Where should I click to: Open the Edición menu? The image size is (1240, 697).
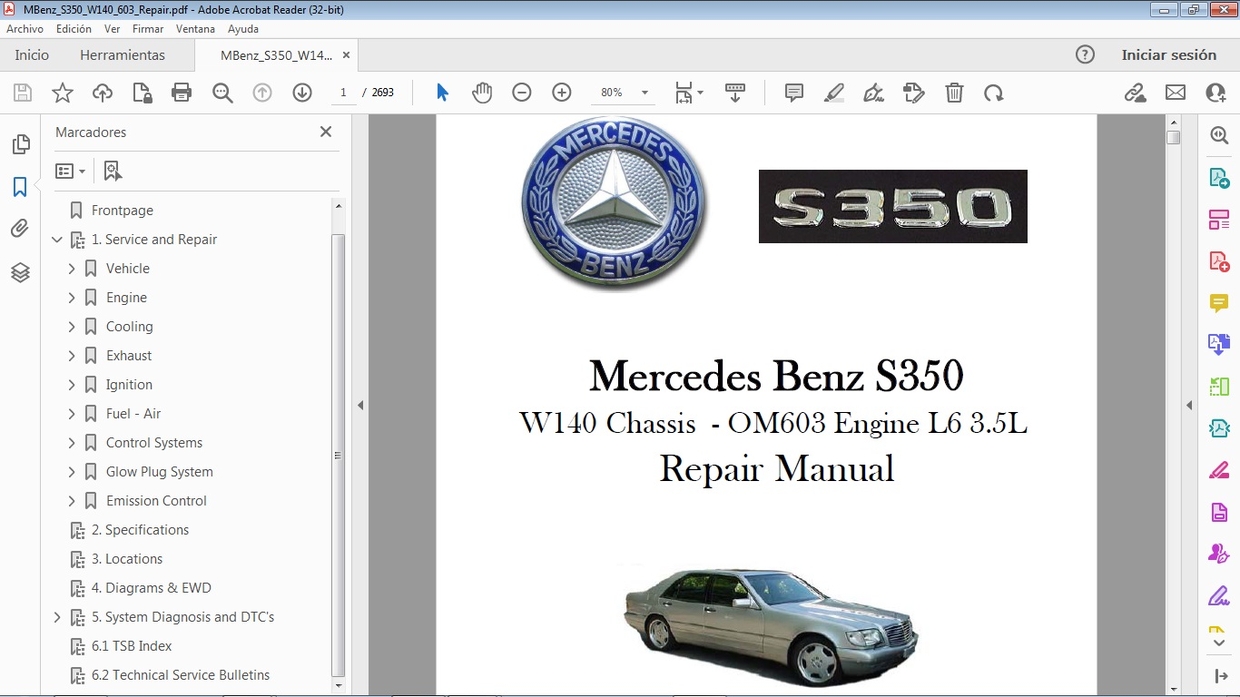click(x=73, y=28)
